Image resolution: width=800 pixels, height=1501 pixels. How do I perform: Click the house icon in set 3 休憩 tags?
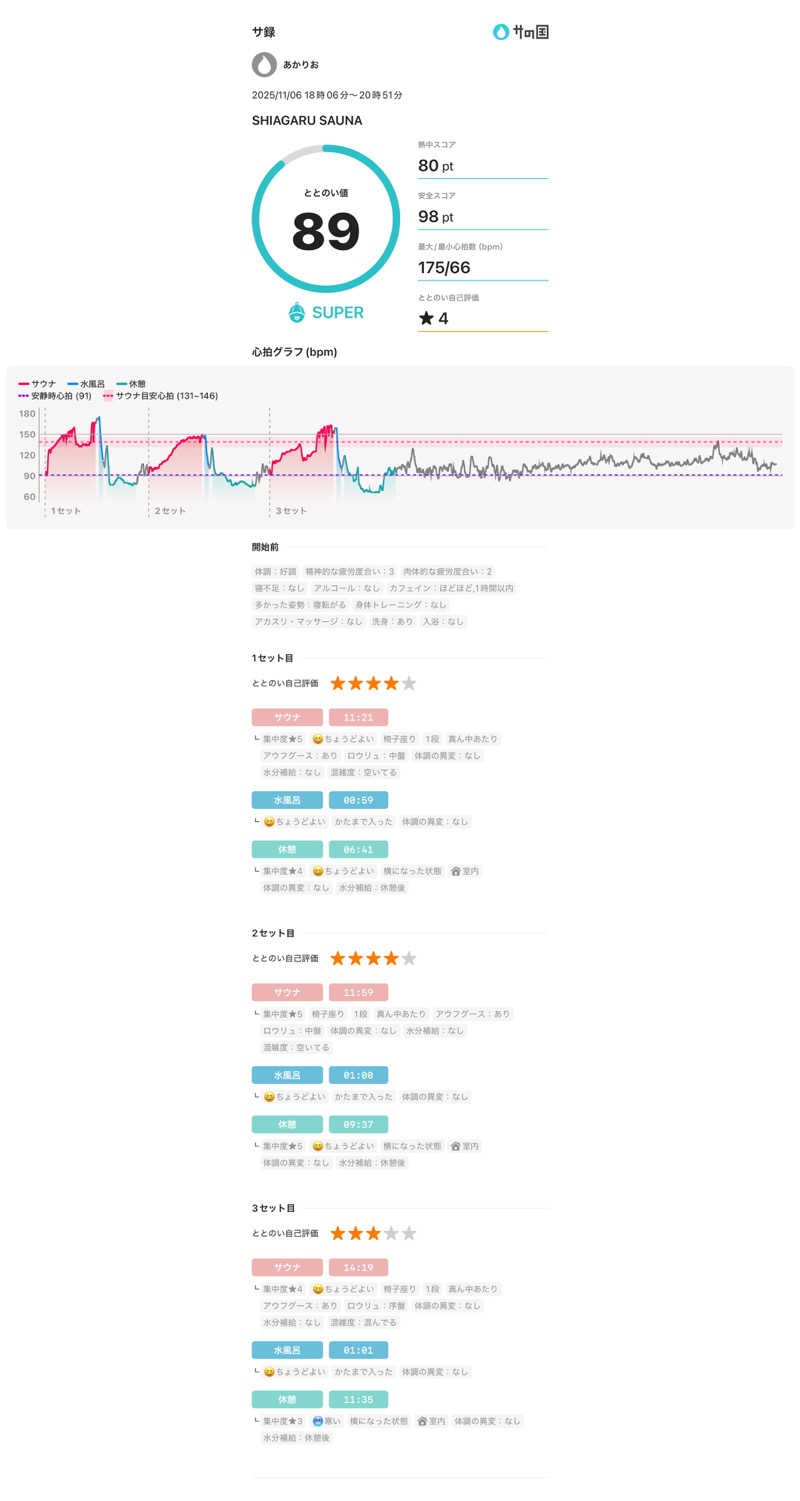pos(422,1421)
